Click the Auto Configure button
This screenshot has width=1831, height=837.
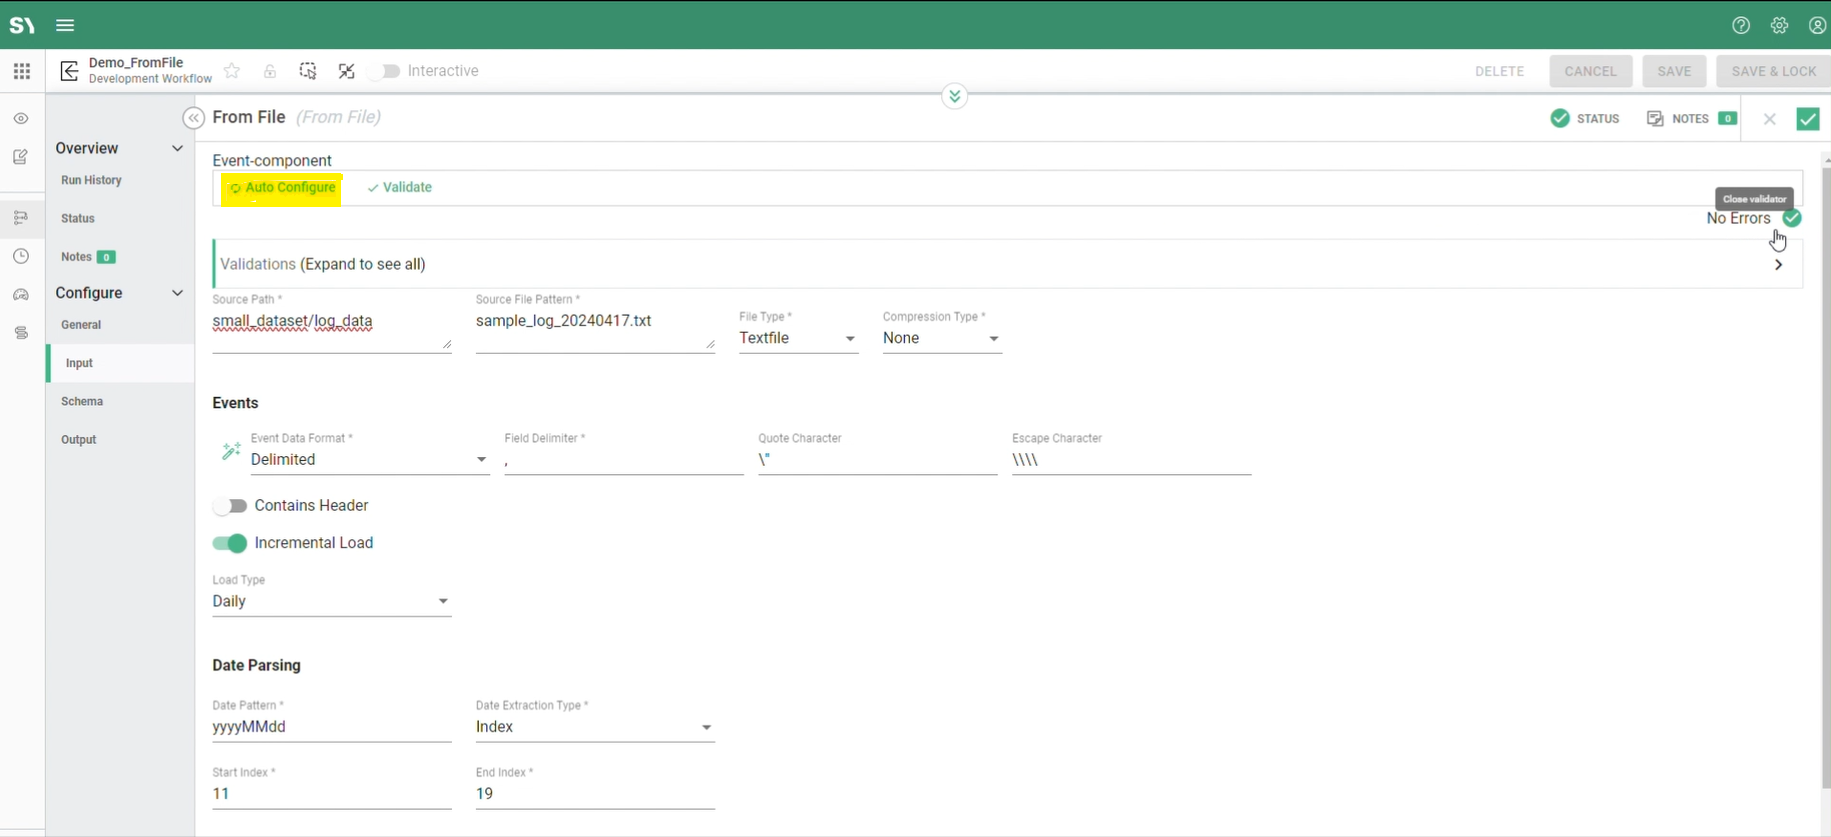coord(282,188)
